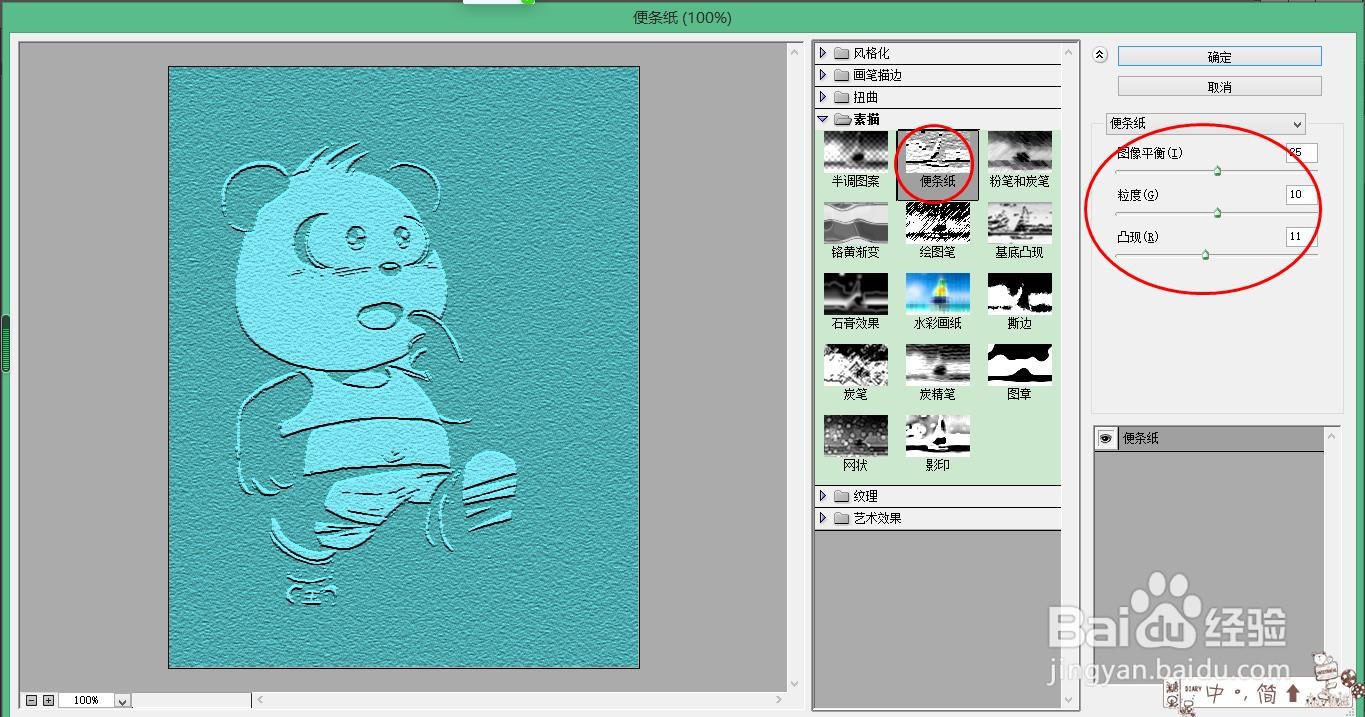Select the 炭精笔 filter thumbnail
The width and height of the screenshot is (1365, 717).
point(937,364)
